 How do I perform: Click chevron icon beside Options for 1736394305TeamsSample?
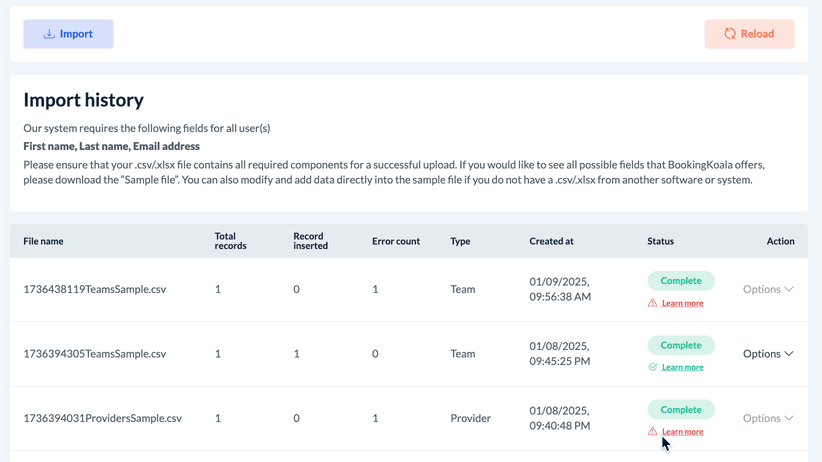click(x=789, y=354)
